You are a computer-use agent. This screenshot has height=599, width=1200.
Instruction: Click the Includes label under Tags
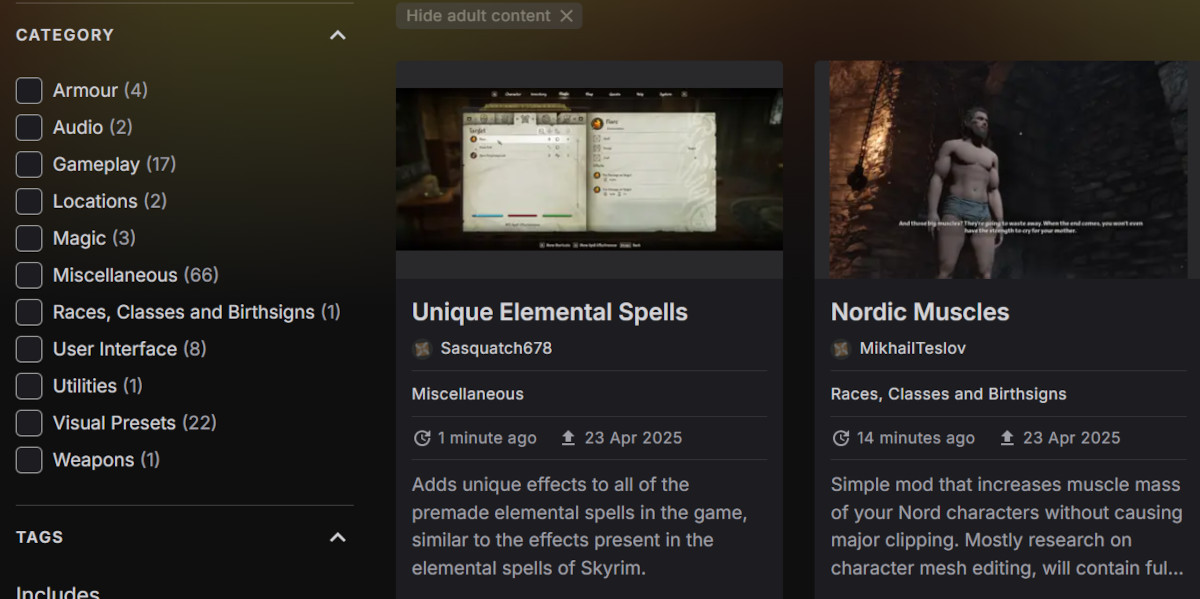pyautogui.click(x=58, y=591)
